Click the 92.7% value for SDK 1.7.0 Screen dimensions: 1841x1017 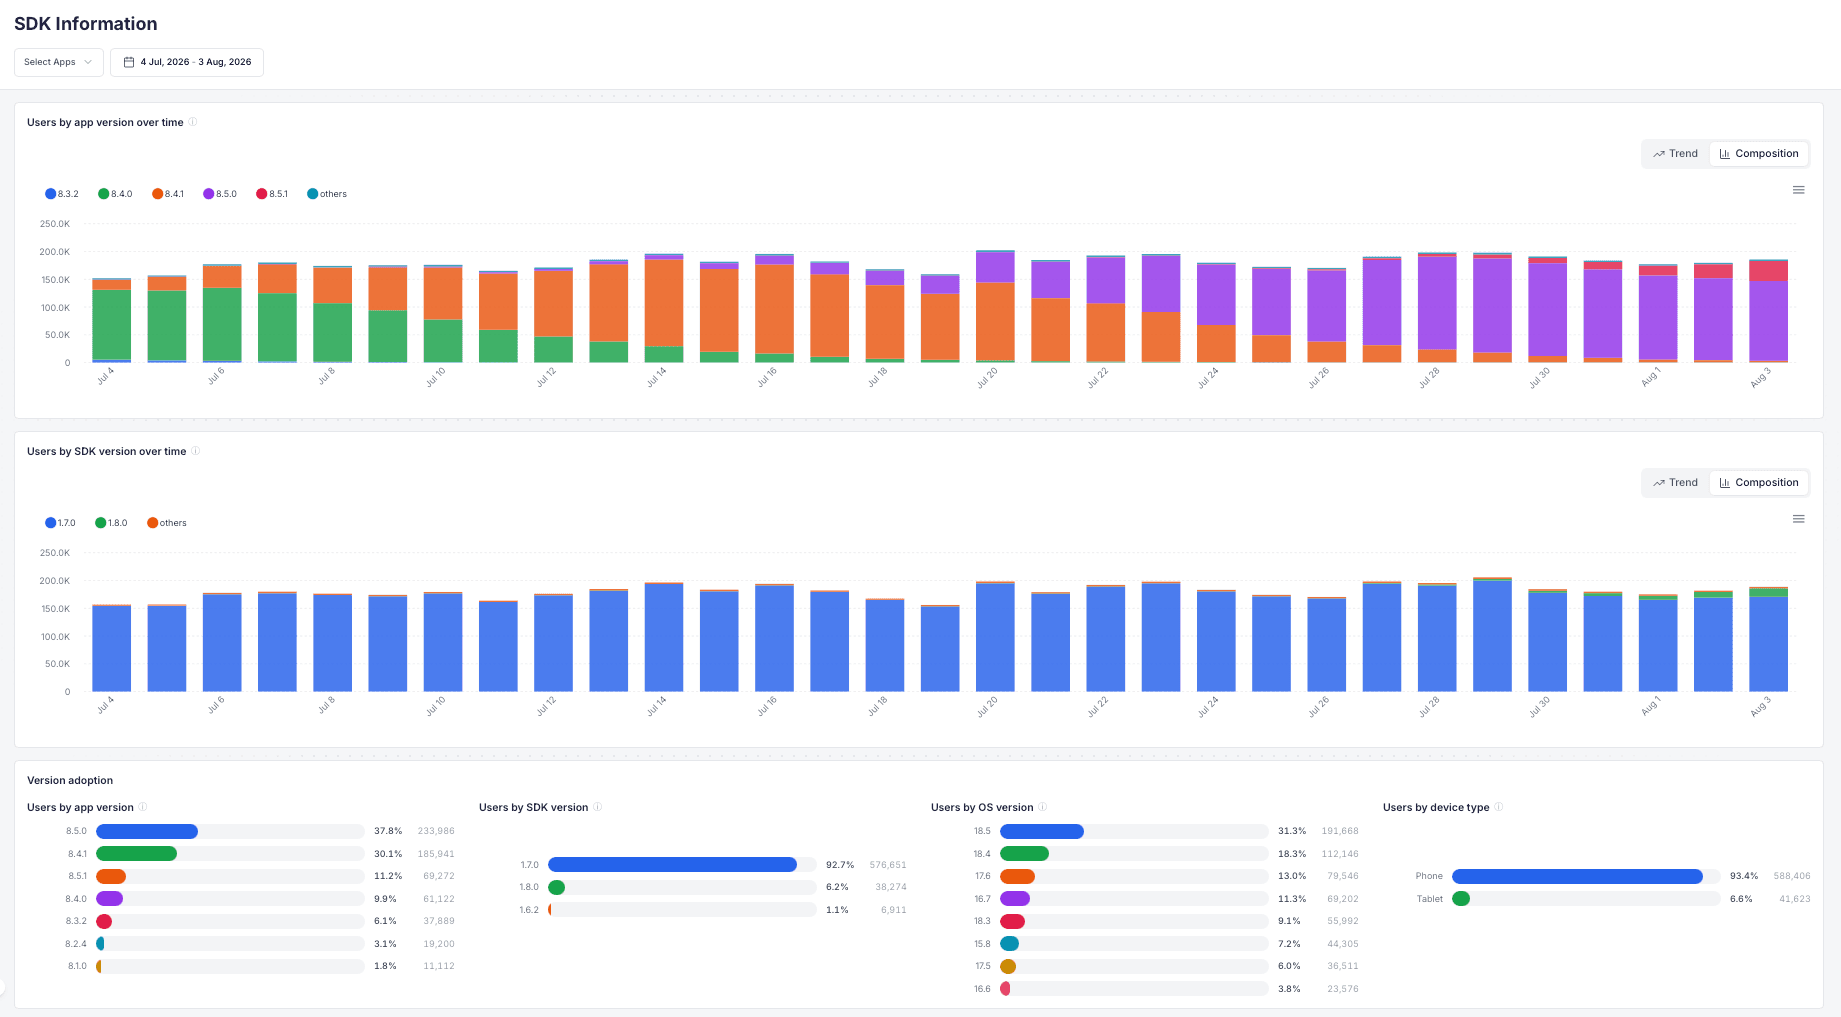(840, 865)
